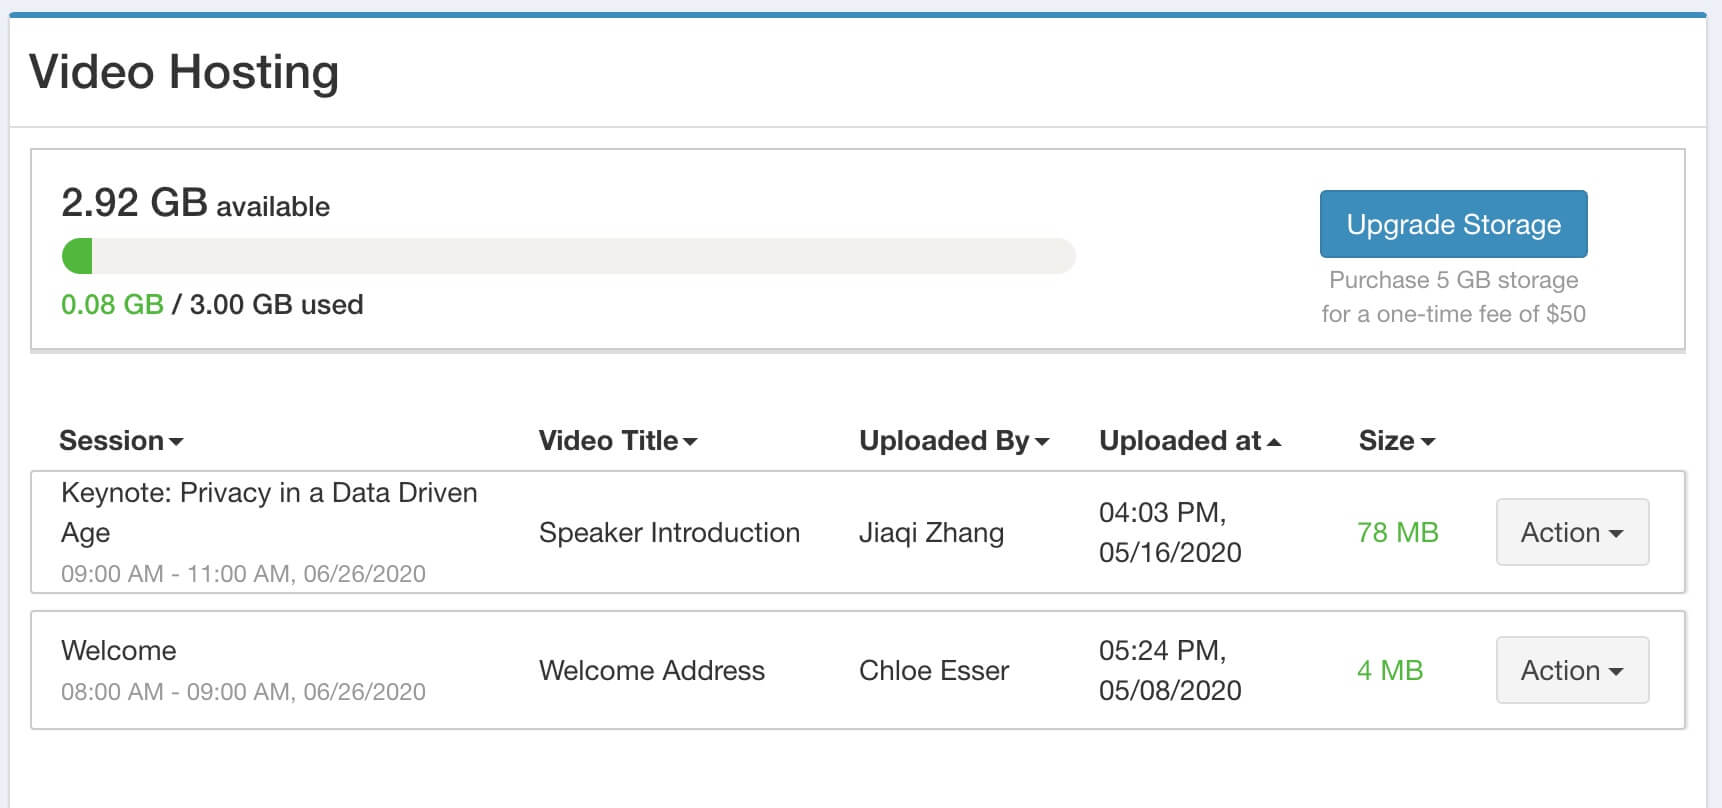Click the 4 MB size value
Viewport: 1722px width, 808px height.
[x=1389, y=671]
